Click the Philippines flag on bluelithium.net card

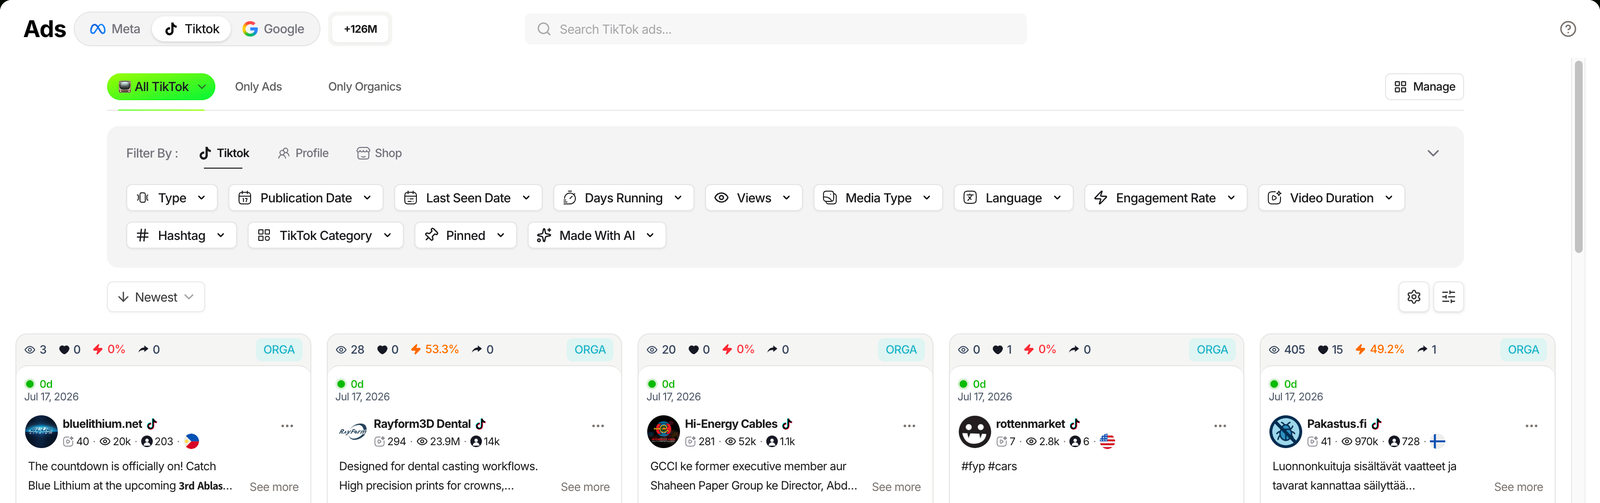tap(192, 441)
